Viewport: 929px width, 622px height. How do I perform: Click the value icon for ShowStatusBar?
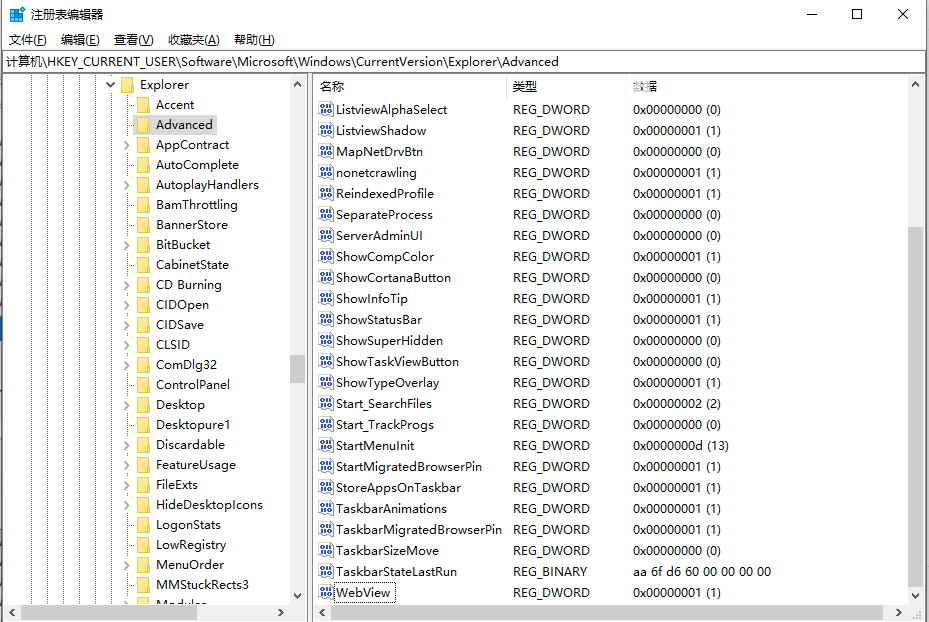click(326, 319)
